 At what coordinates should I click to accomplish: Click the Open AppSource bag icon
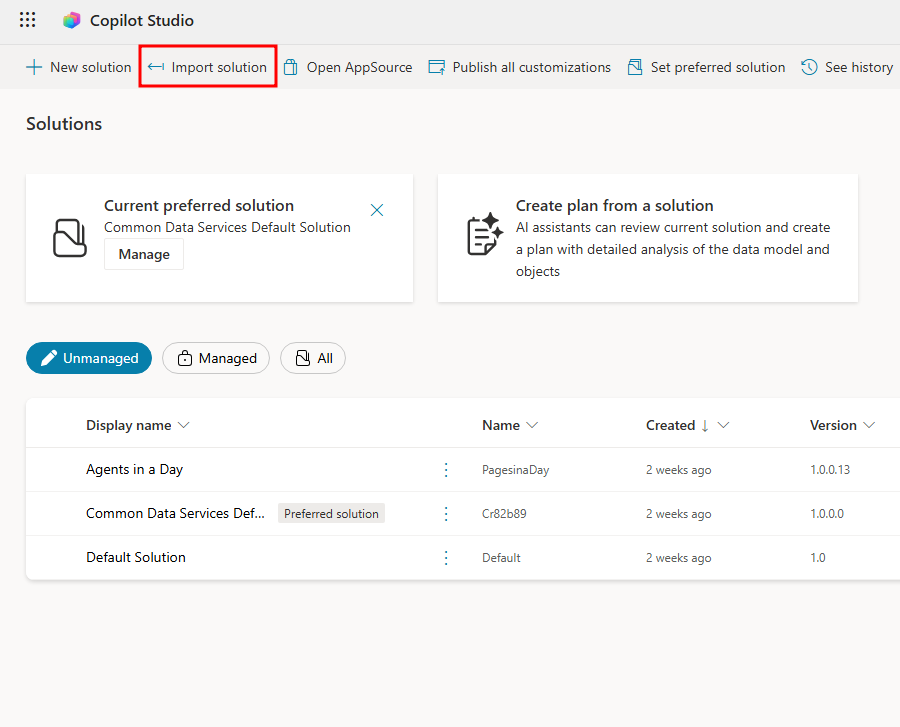pos(291,67)
